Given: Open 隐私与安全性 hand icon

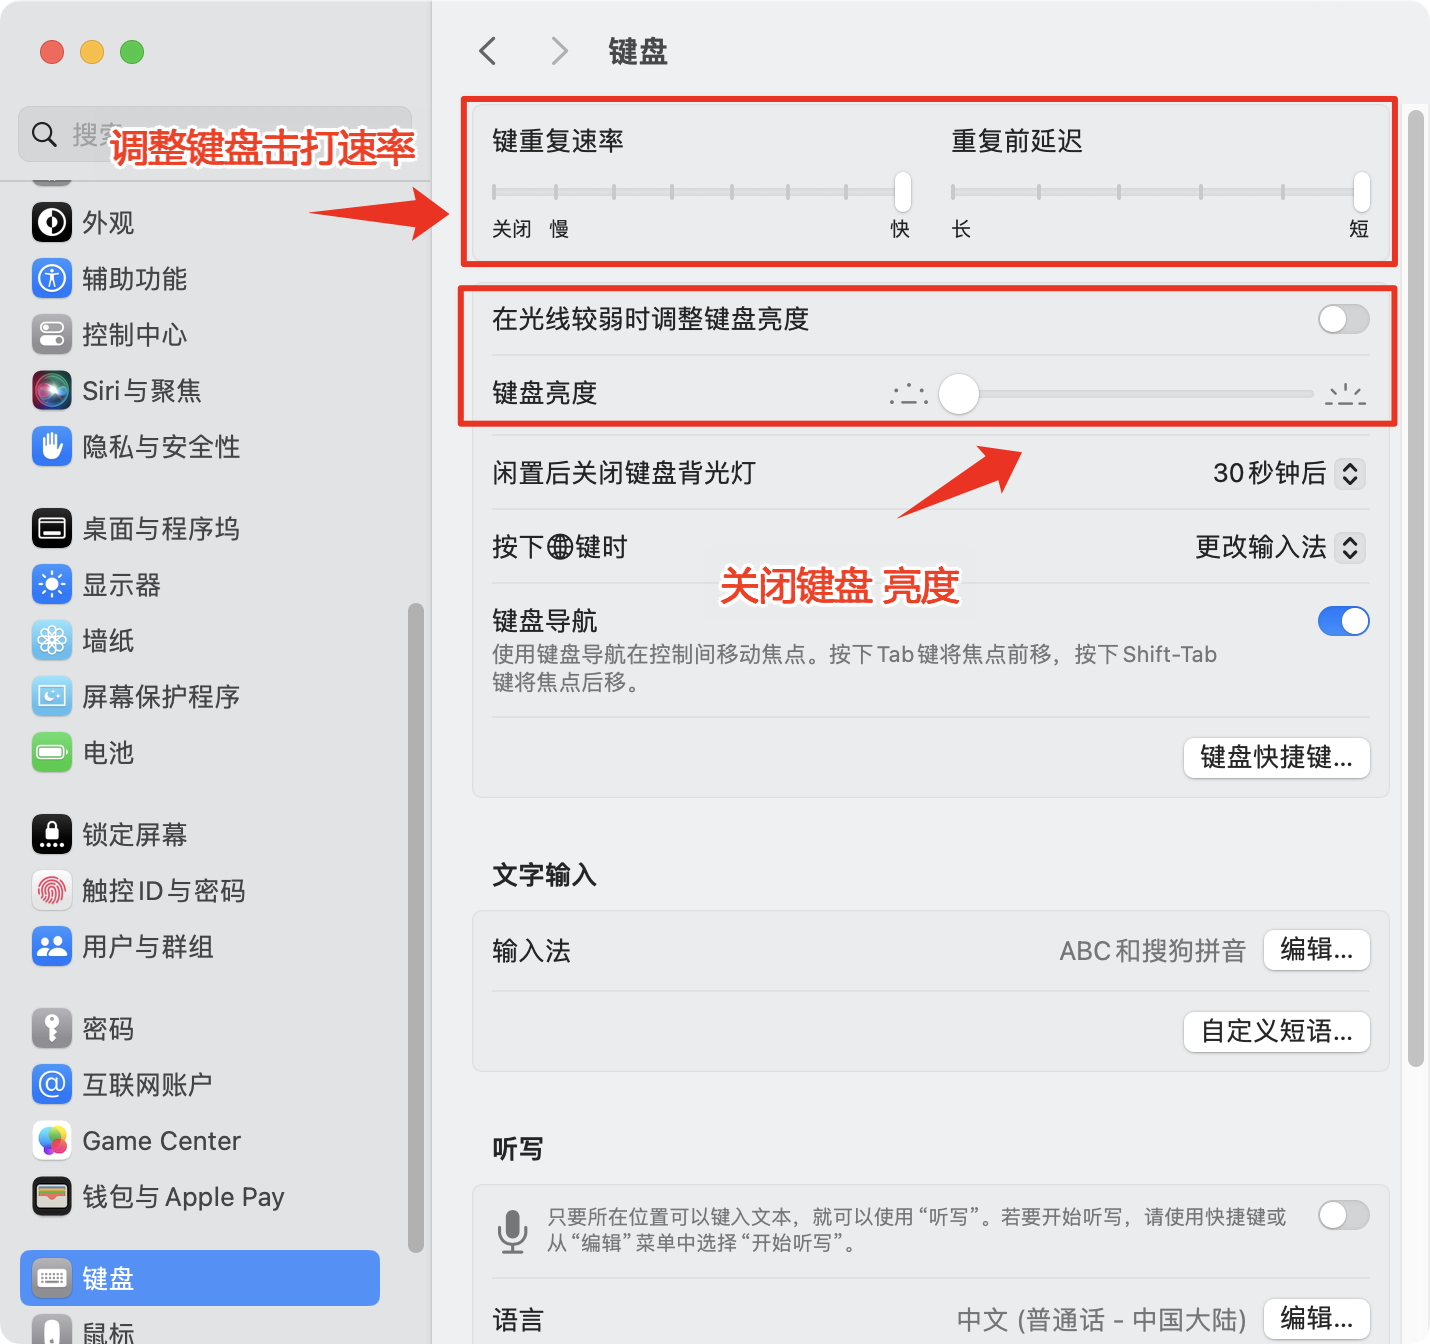Looking at the screenshot, I should point(52,446).
